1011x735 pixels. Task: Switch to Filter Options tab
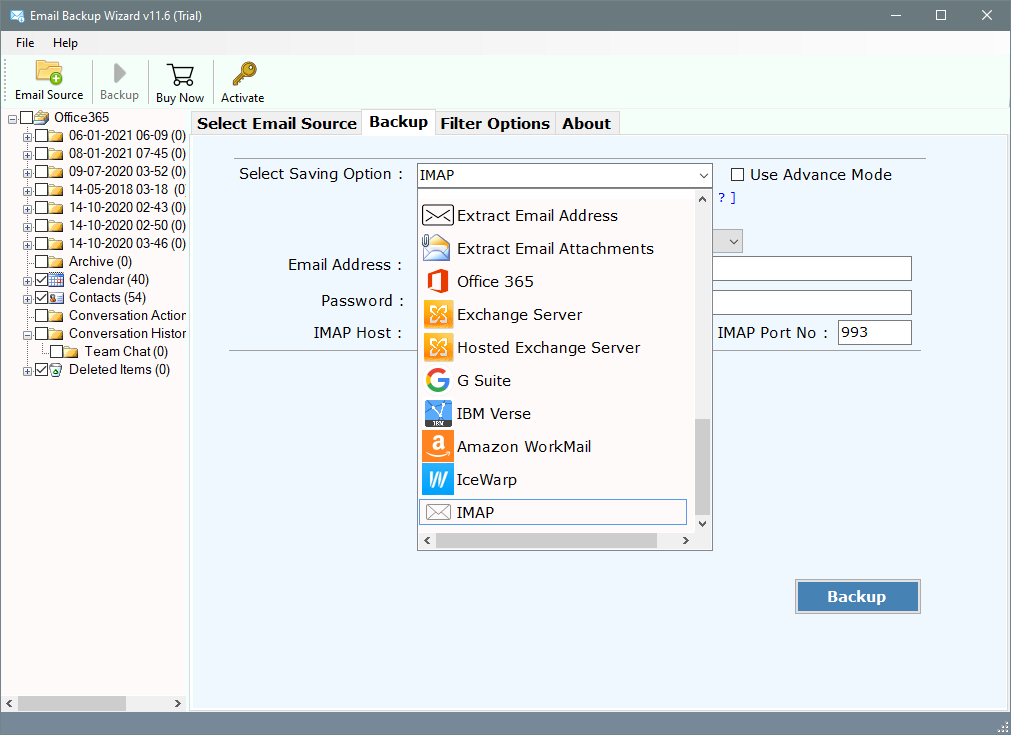click(x=495, y=123)
